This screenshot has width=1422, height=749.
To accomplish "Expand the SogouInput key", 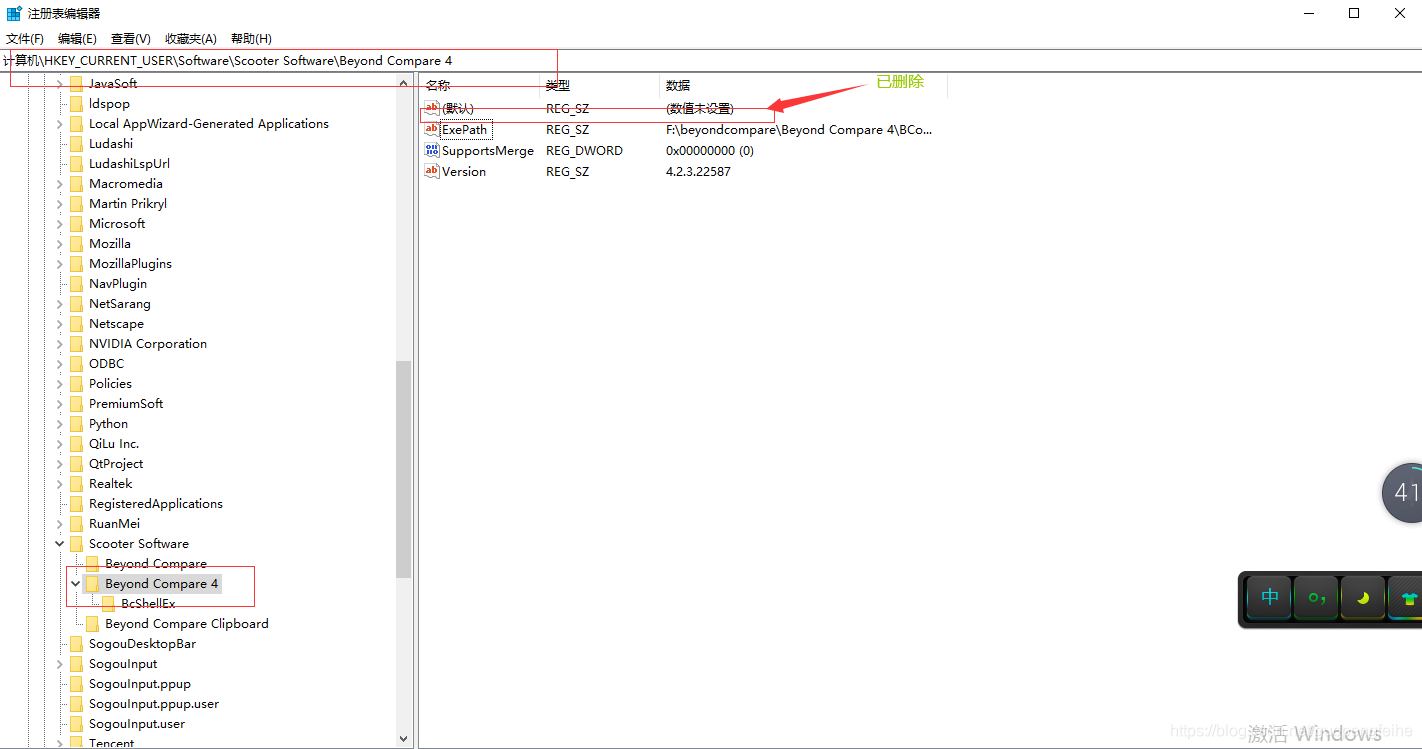I will point(60,664).
